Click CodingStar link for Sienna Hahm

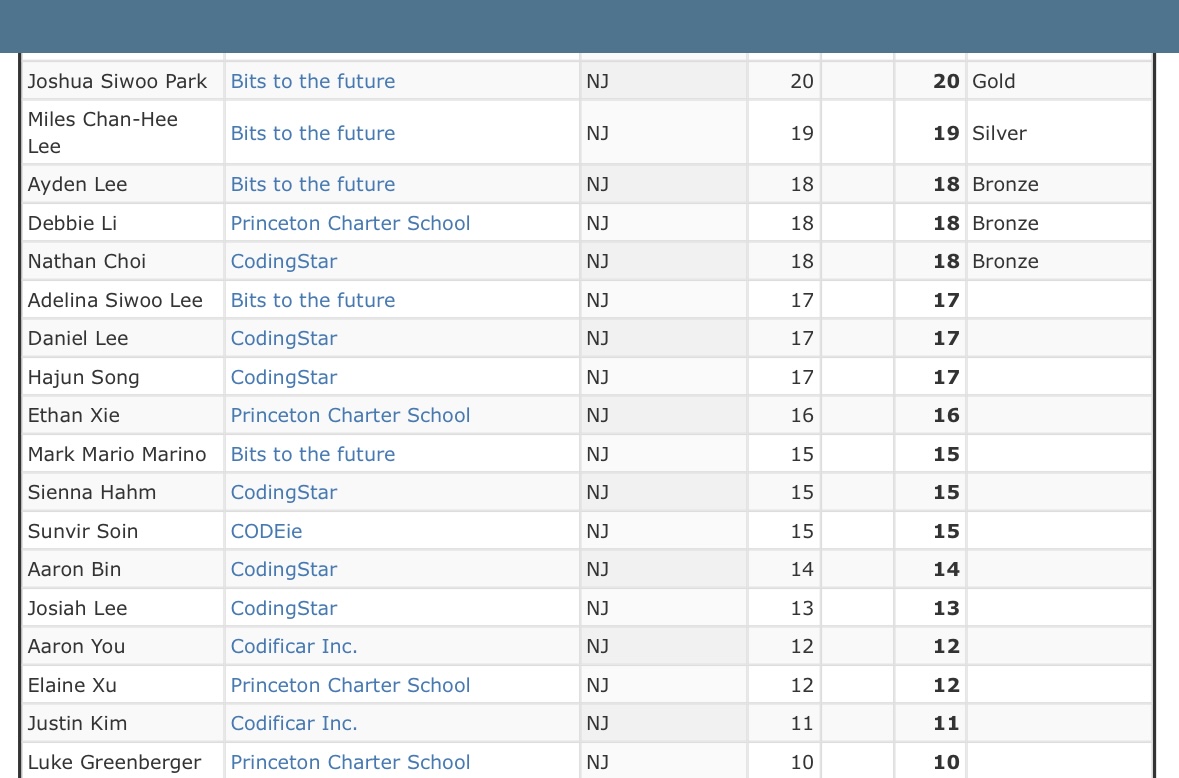284,492
